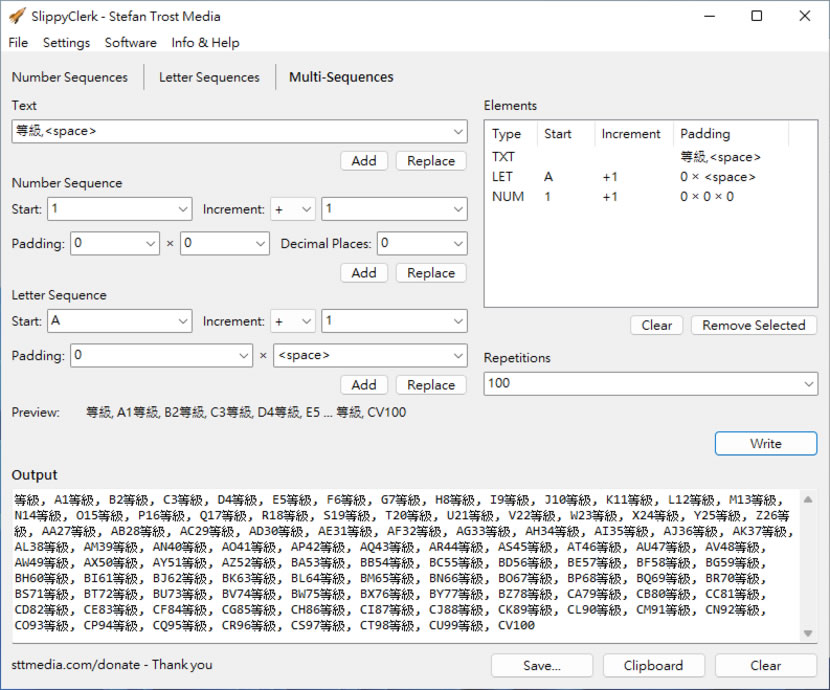Viewport: 830px width, 690px height.
Task: Add the Number Sequence element
Action: [364, 273]
